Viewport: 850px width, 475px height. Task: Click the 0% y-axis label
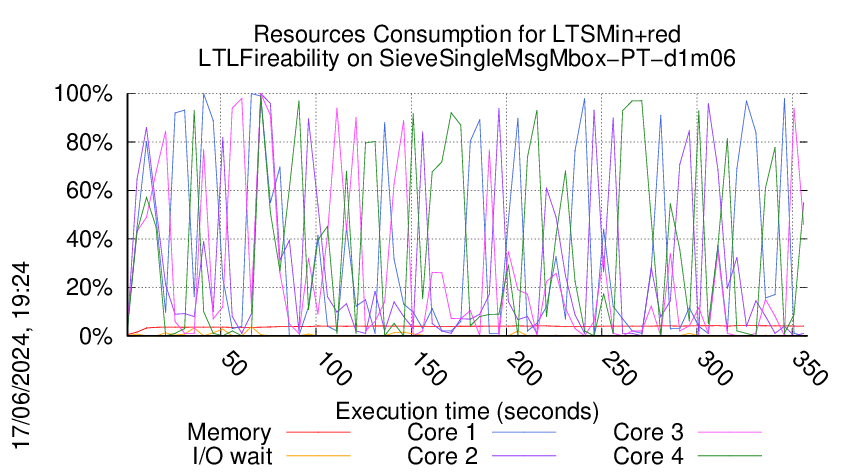coord(96,336)
